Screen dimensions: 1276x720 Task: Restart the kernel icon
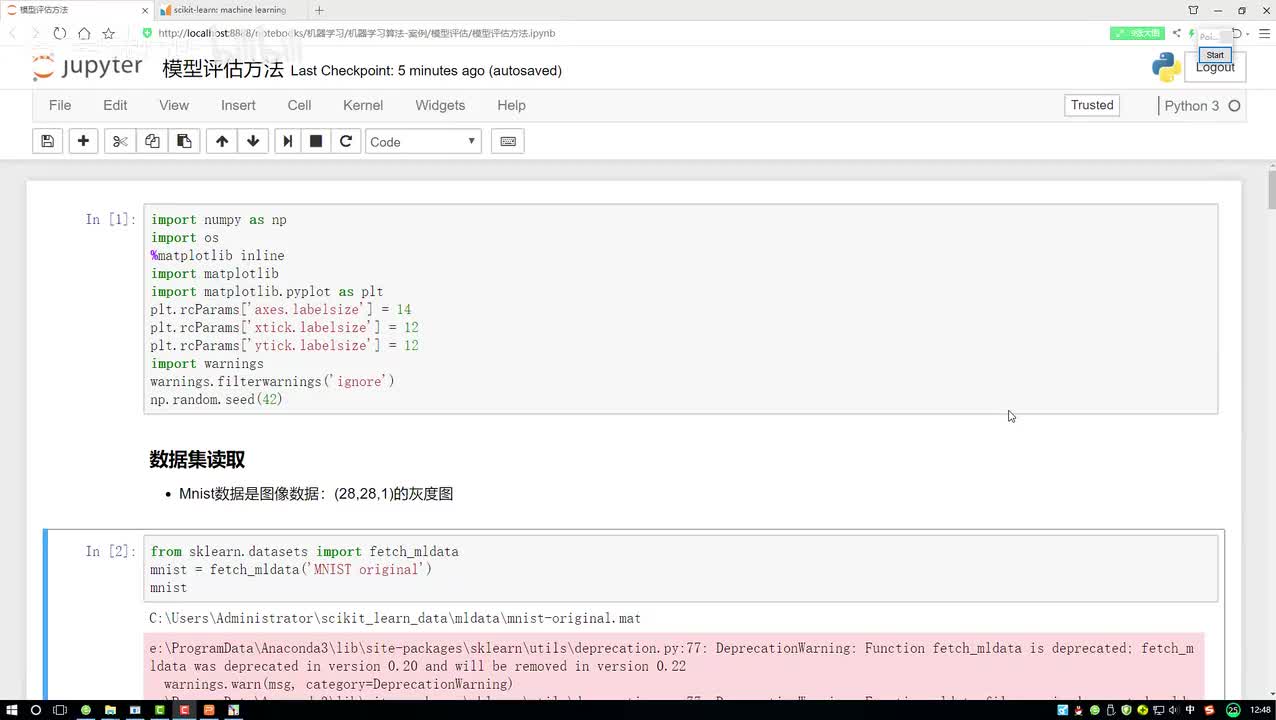point(346,141)
